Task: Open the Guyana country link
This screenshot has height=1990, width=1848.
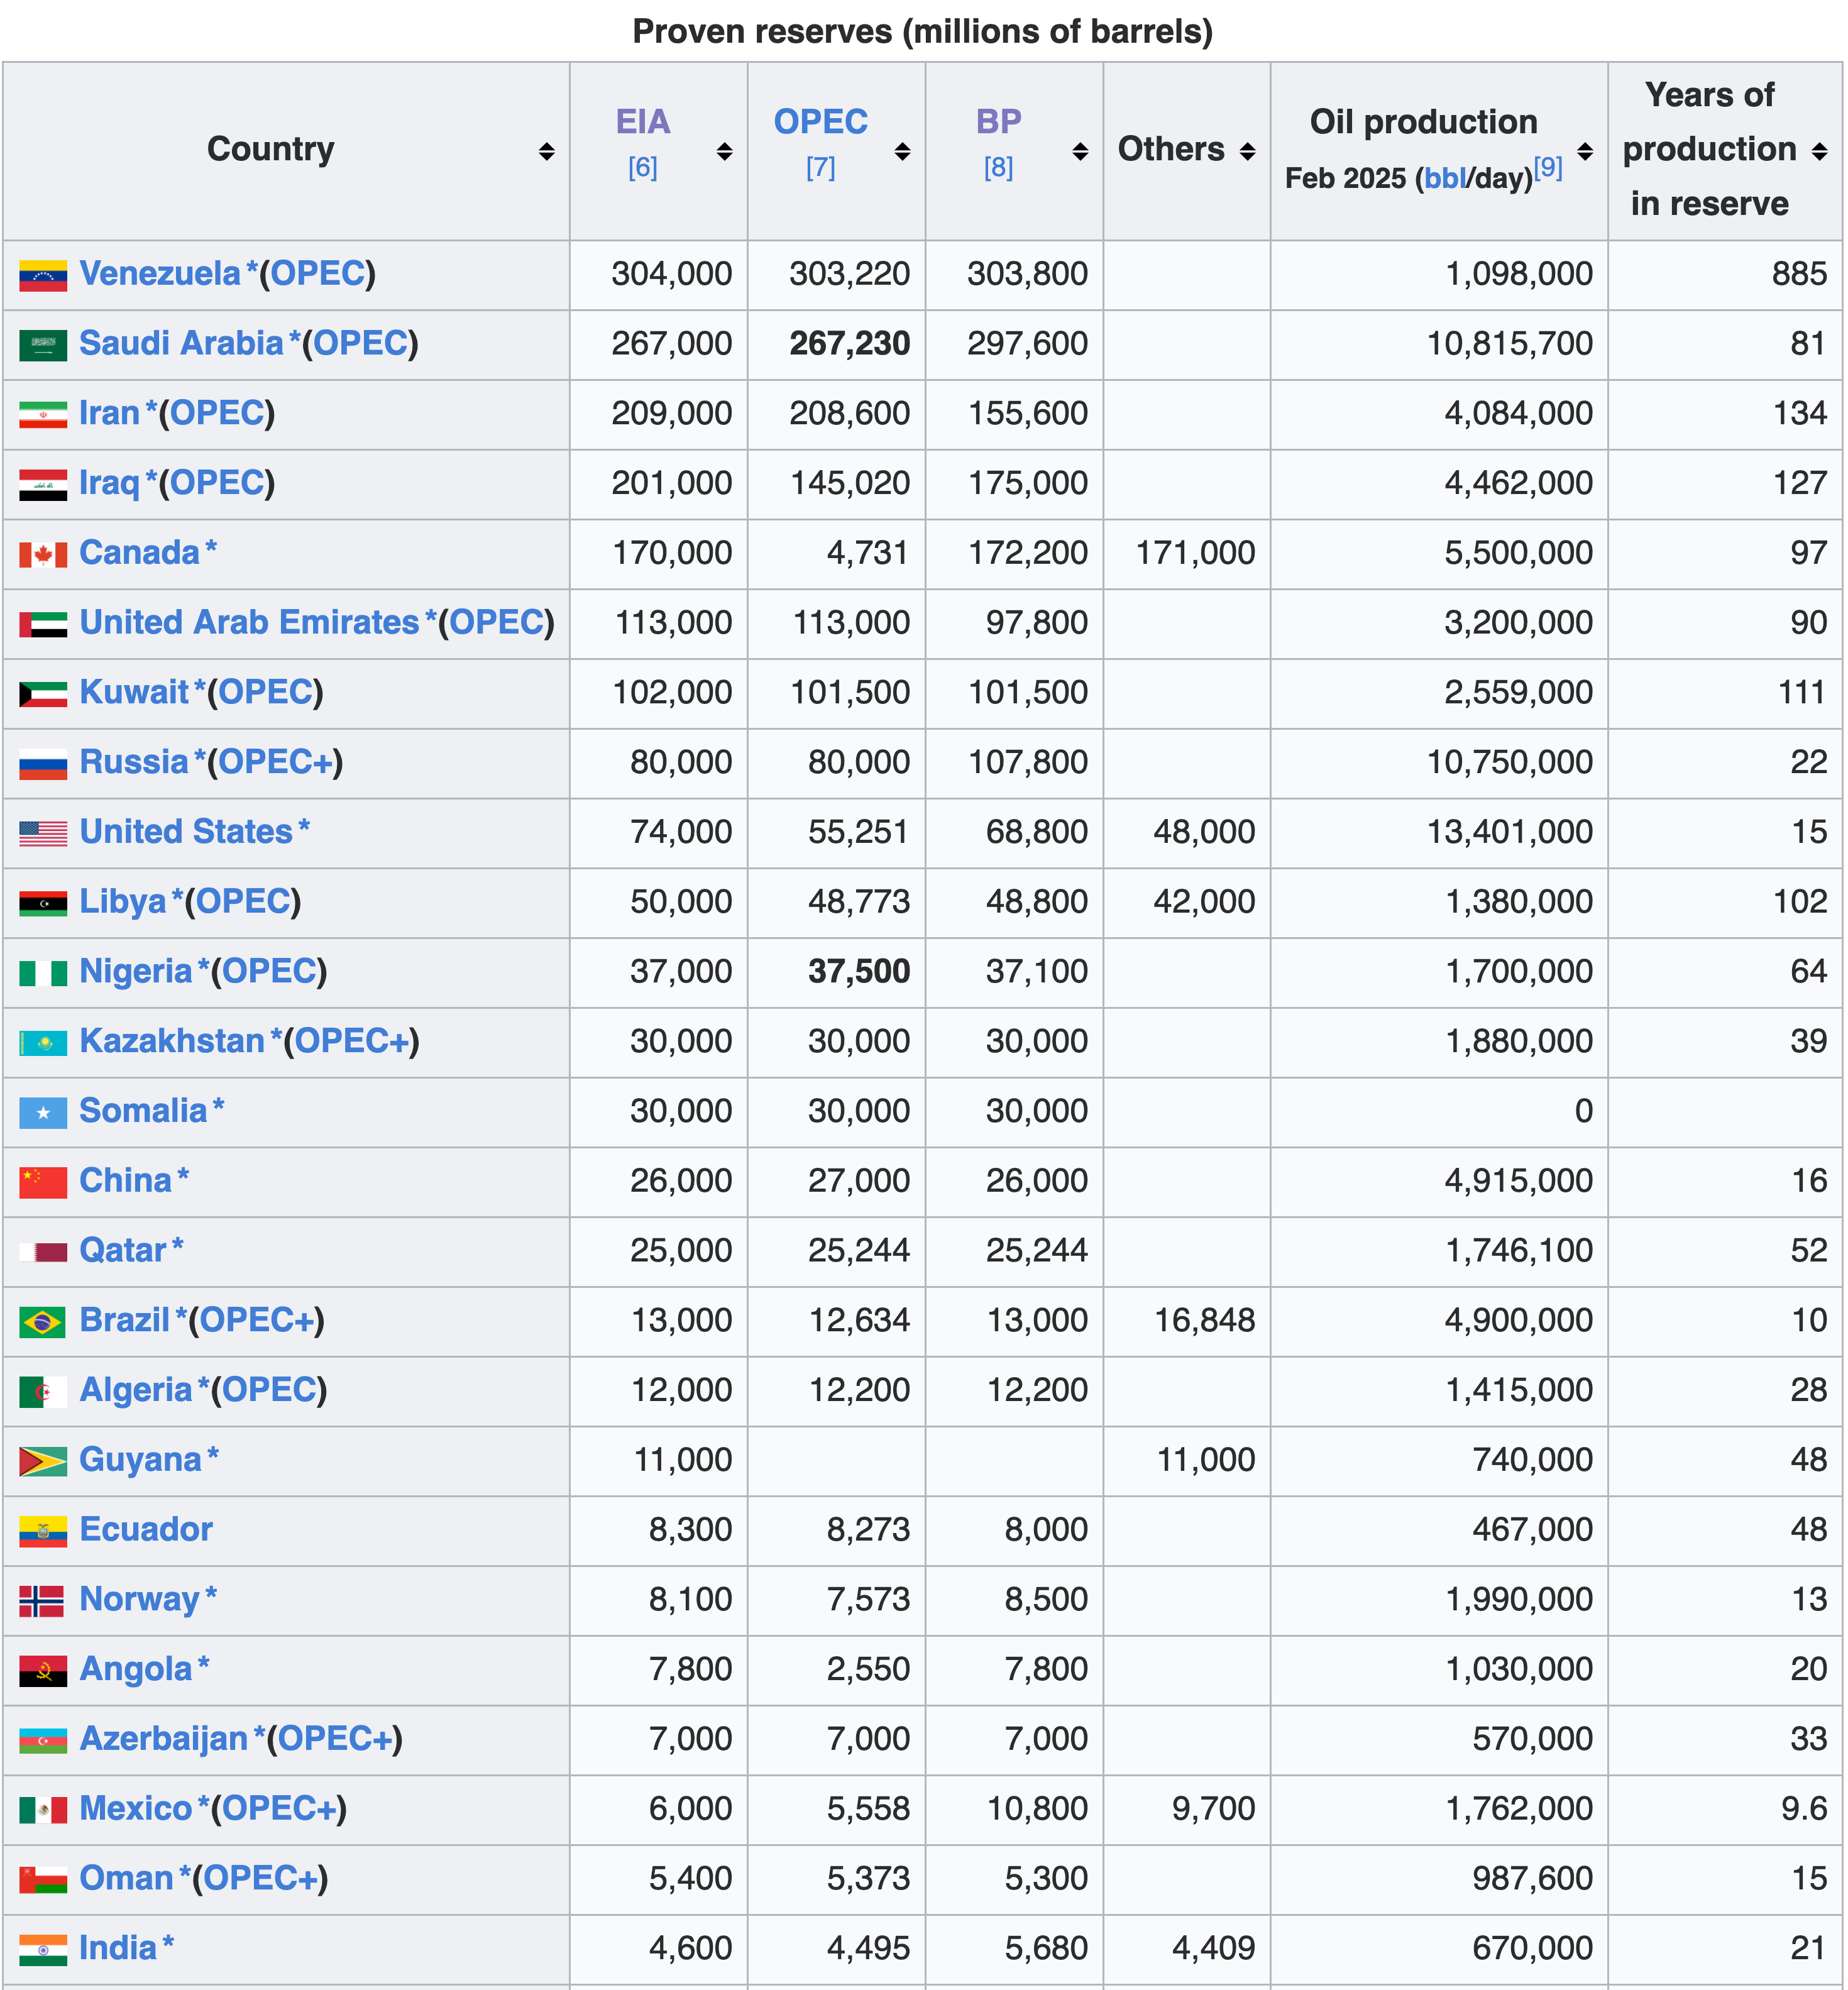Action: pyautogui.click(x=140, y=1460)
